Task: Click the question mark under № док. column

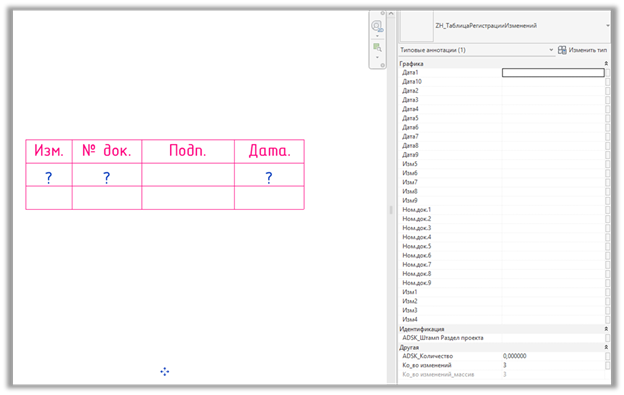Action: click(x=106, y=177)
